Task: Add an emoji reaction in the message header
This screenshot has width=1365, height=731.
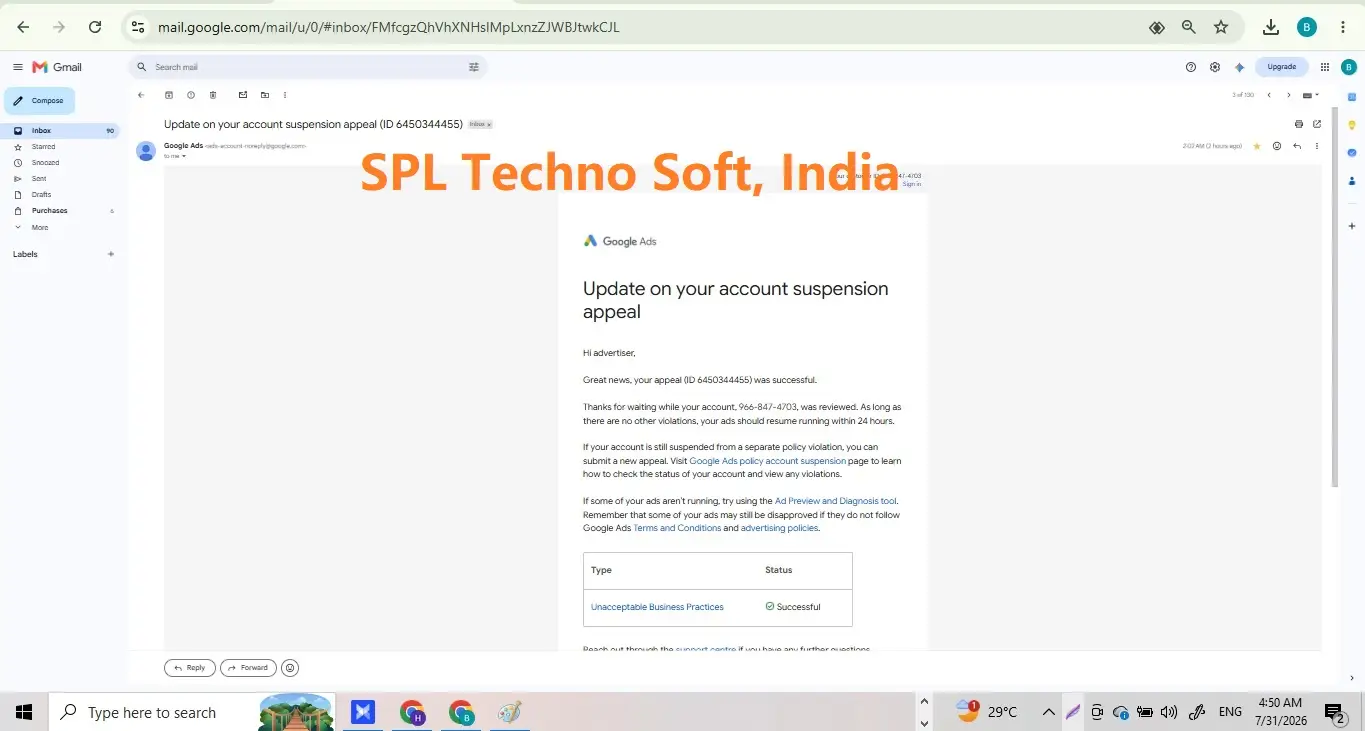Action: click(1277, 146)
